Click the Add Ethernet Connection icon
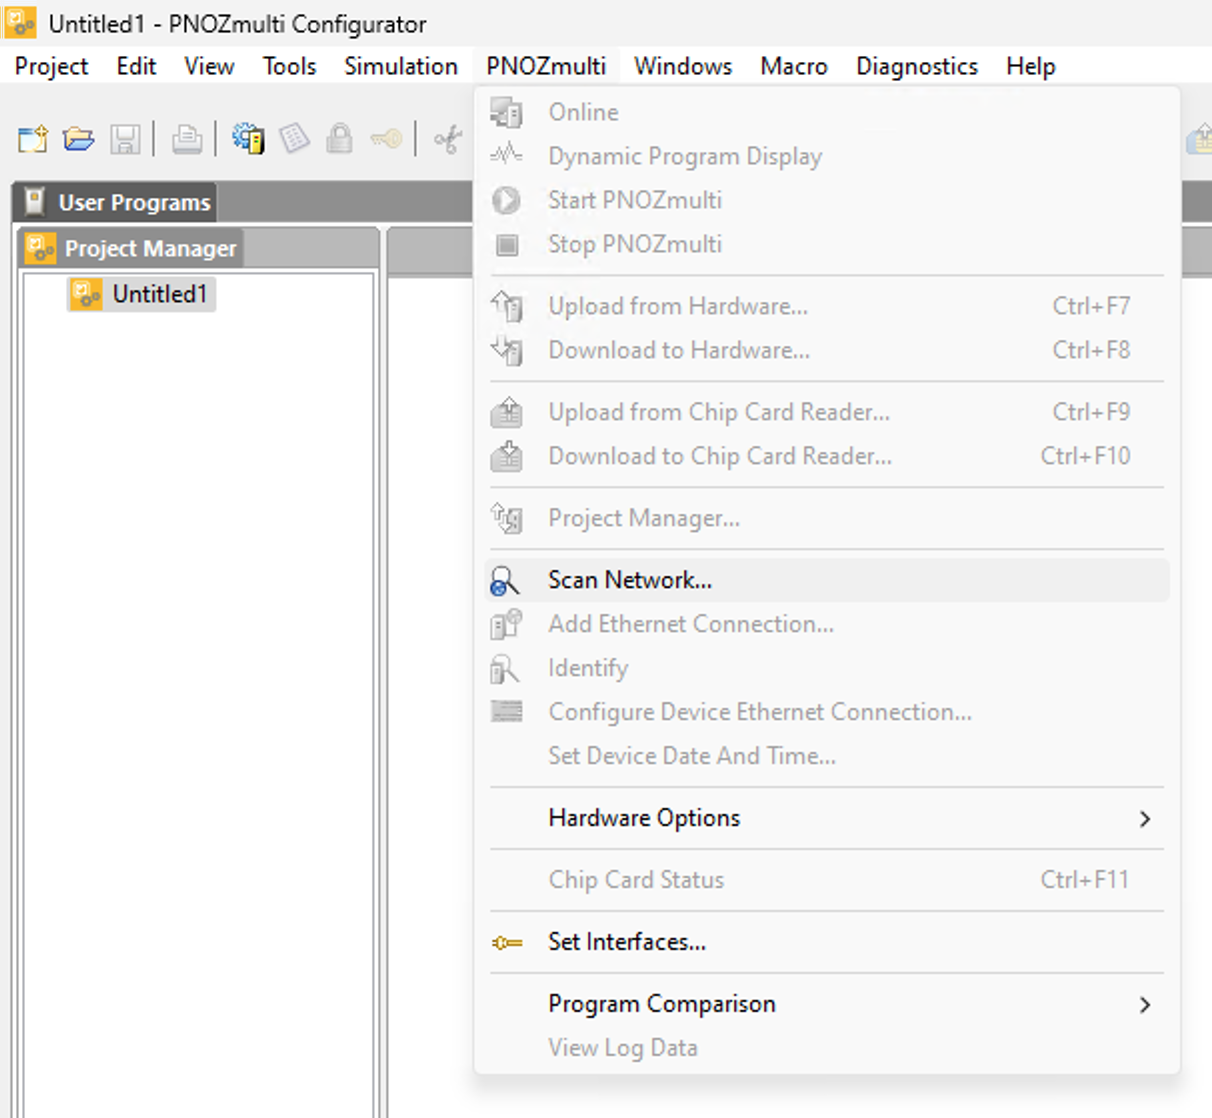This screenshot has width=1212, height=1118. 506,624
